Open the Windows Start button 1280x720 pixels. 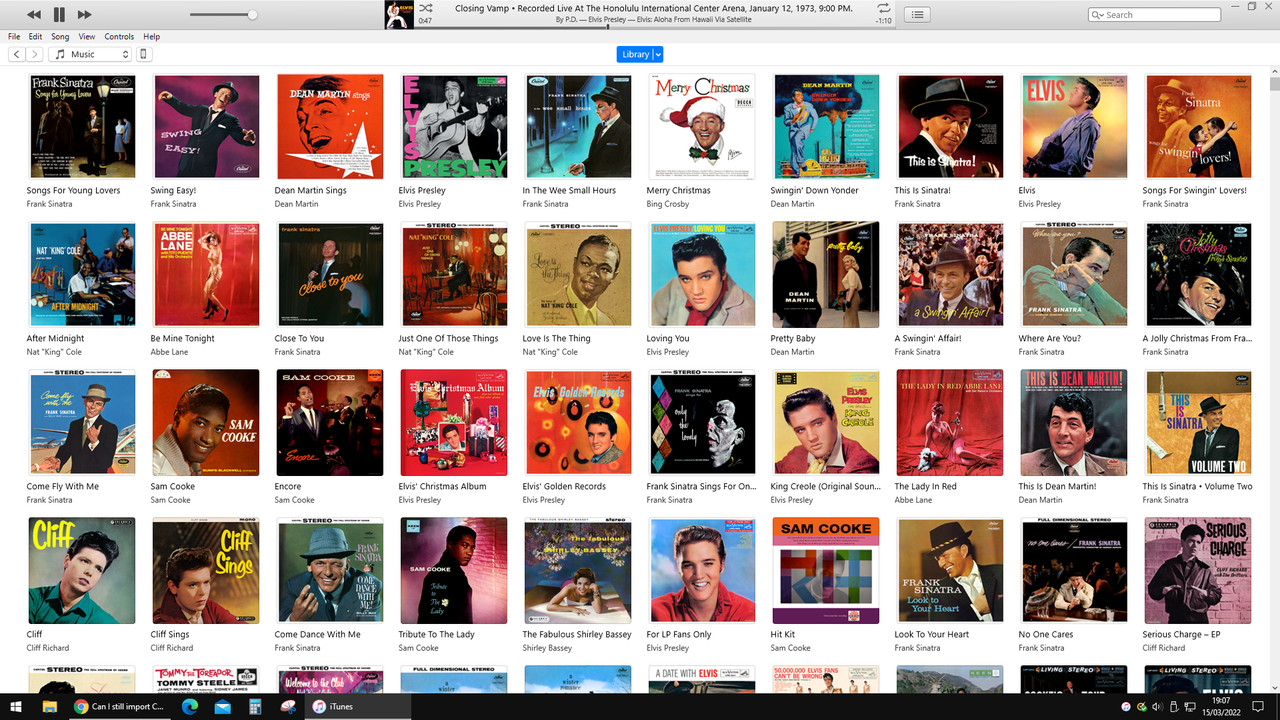[x=14, y=706]
